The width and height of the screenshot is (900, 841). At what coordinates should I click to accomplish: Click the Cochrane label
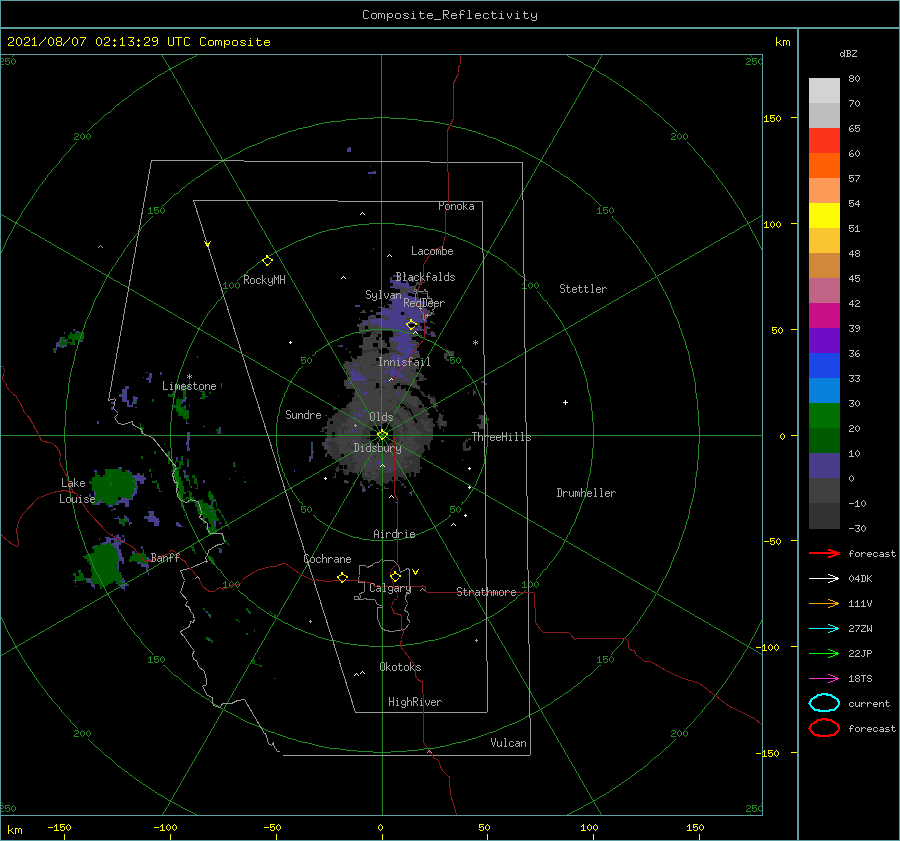(x=327, y=559)
